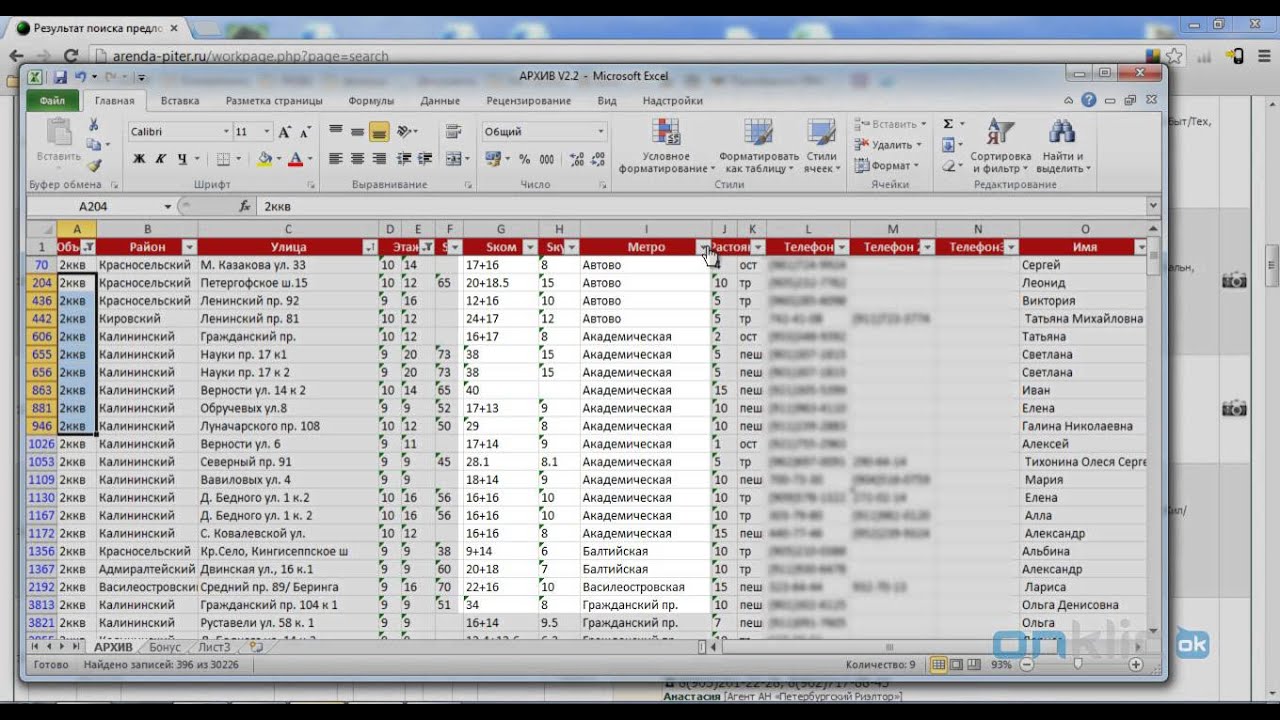The width and height of the screenshot is (1280, 720).
Task: Open the Телефон 2 column filter dropdown
Action: click(x=927, y=247)
